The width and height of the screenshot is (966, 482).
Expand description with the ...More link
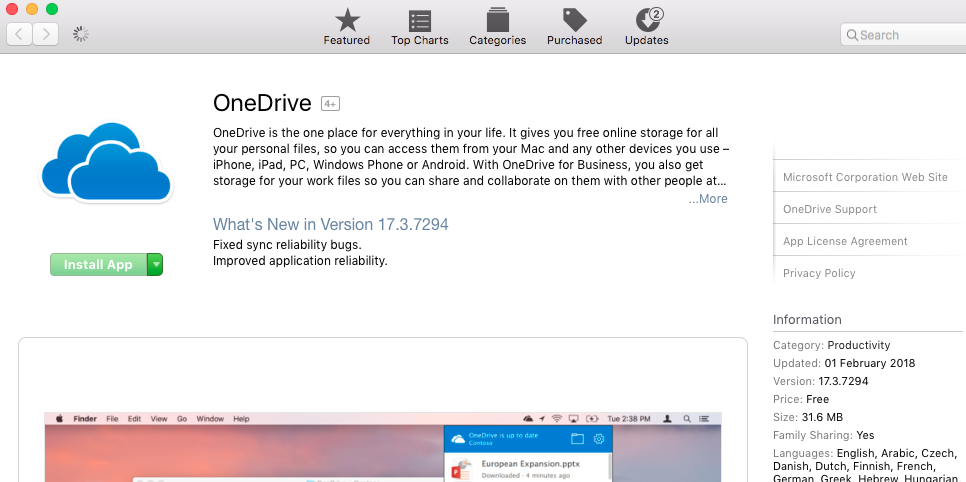tap(708, 198)
